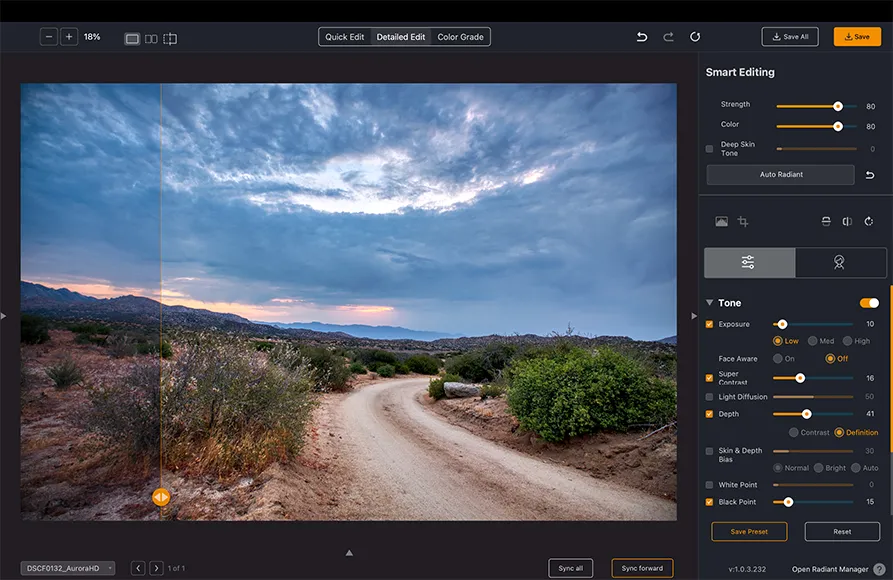Select the Med exposure radio button

point(812,341)
